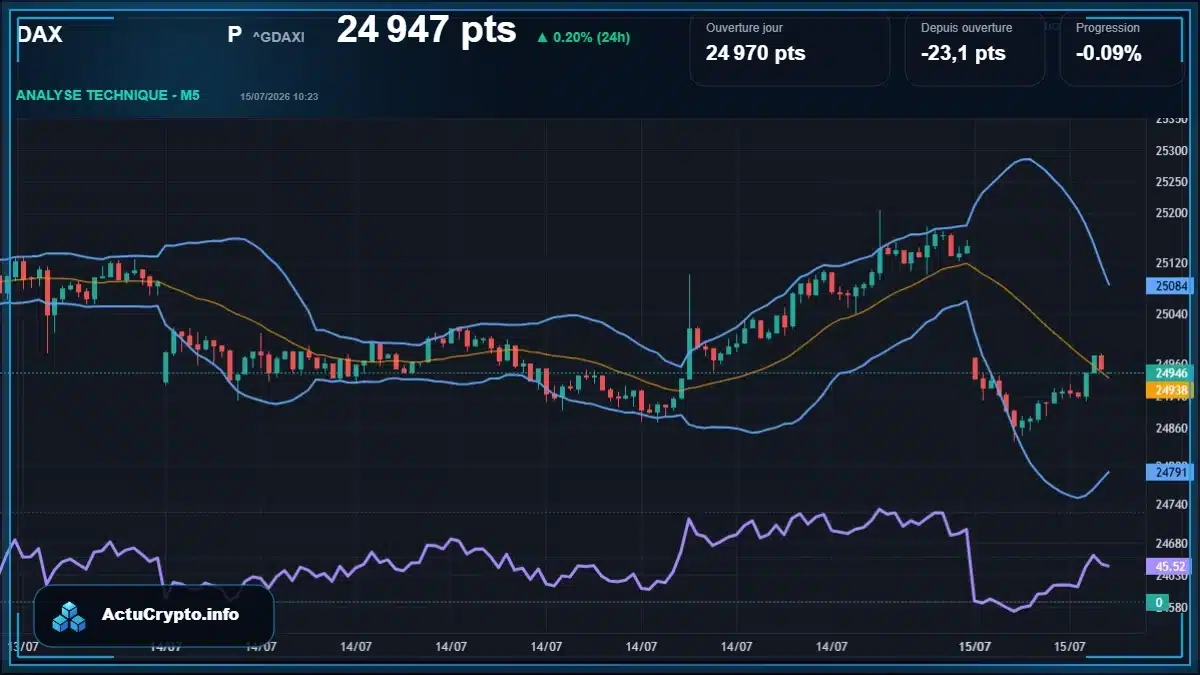Click the green 24946 current price tag

[x=1170, y=373]
